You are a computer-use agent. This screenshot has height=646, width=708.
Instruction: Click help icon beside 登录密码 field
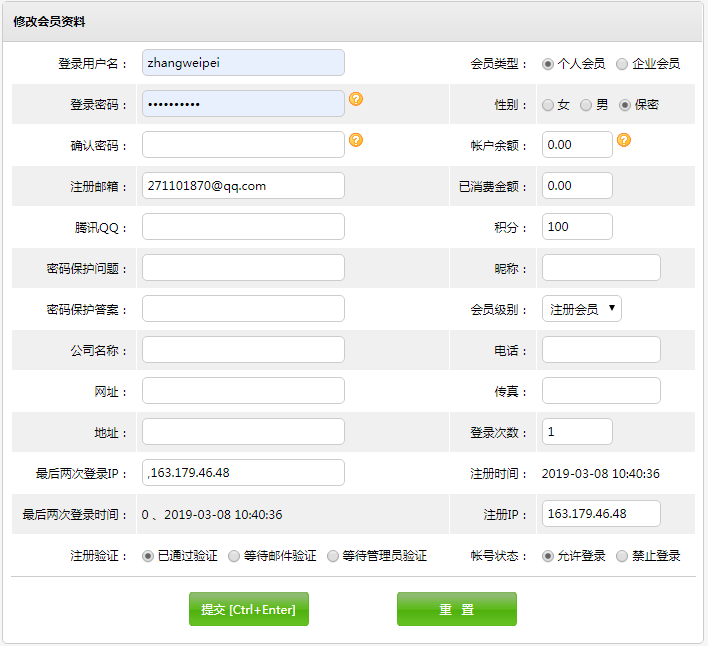[356, 99]
